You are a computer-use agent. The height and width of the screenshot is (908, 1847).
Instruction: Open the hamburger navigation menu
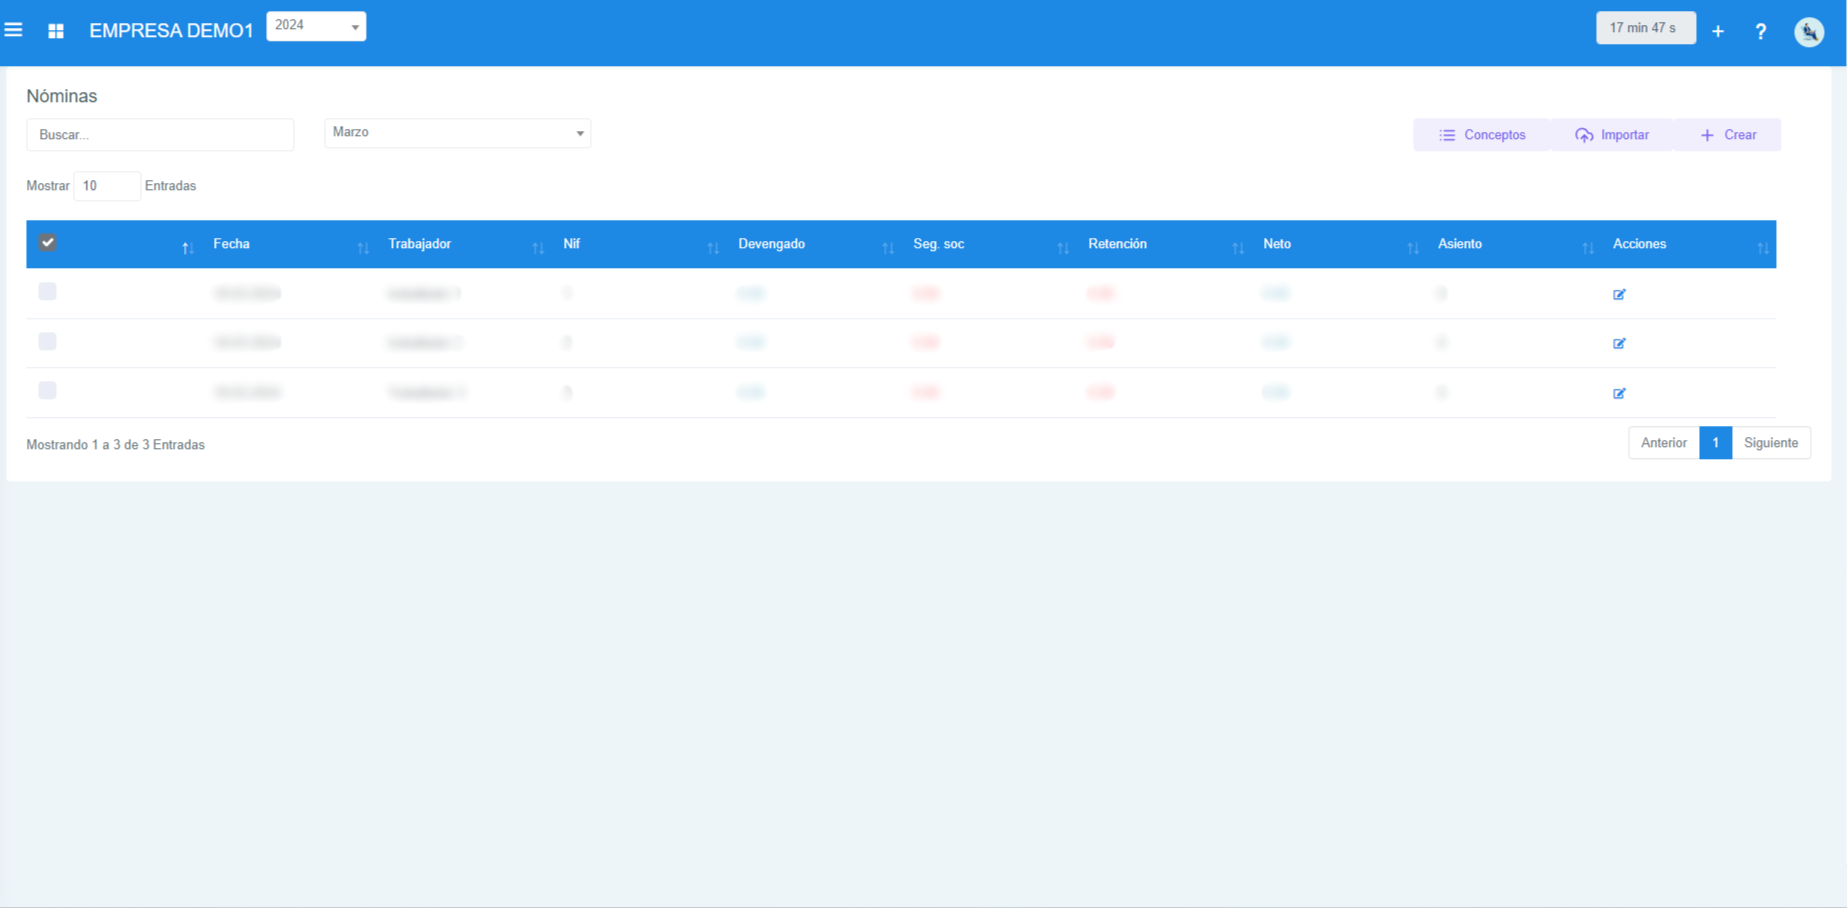14,30
